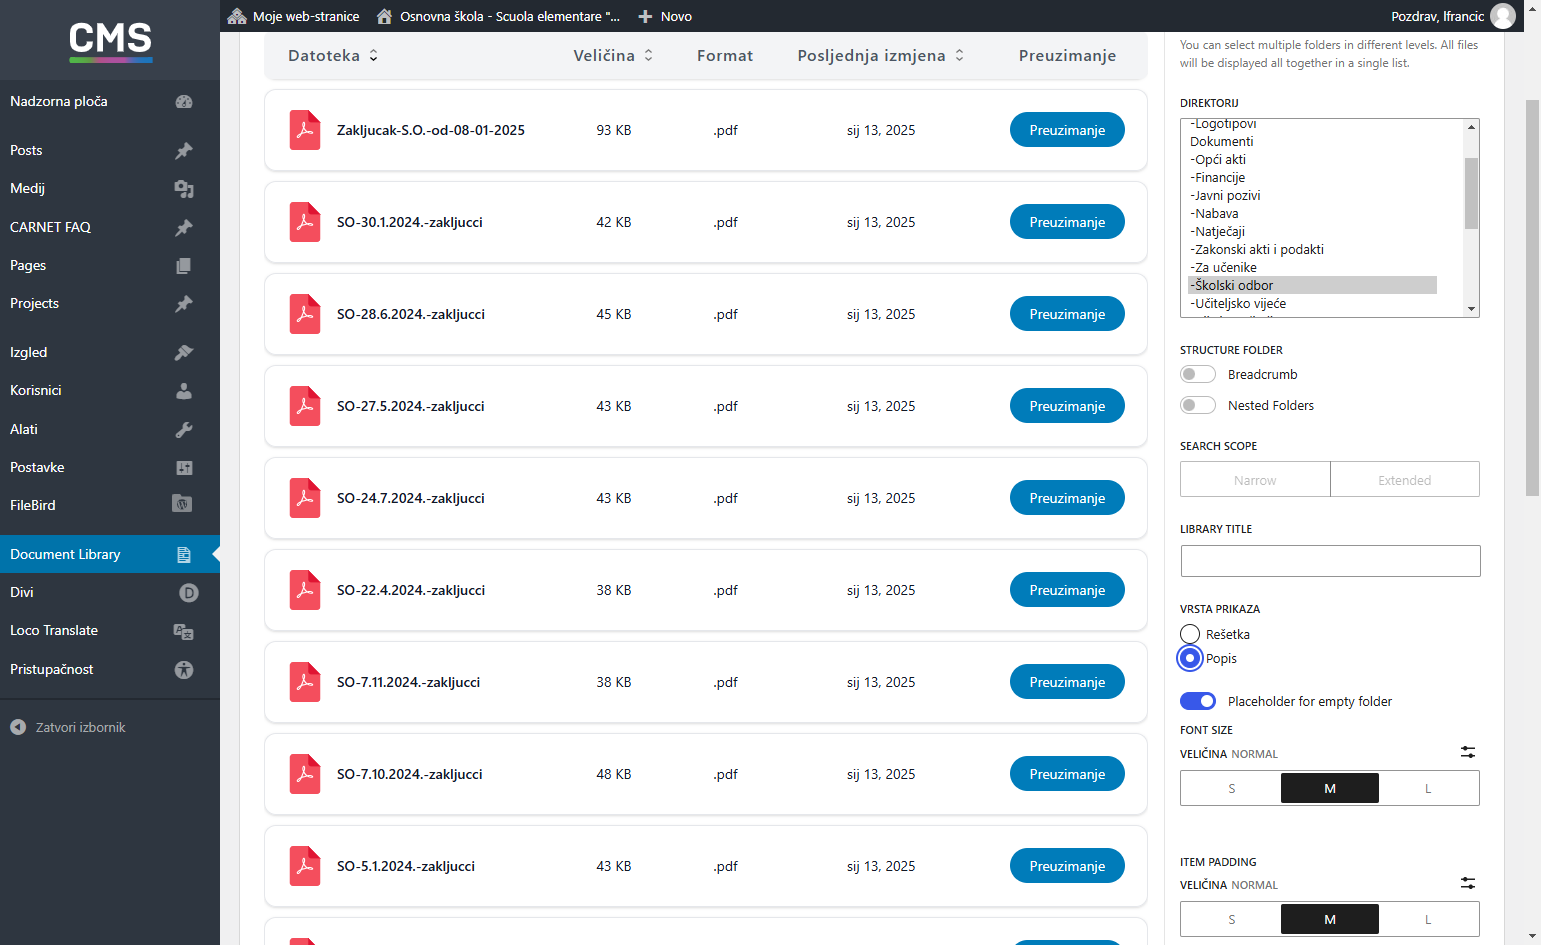The image size is (1541, 945).
Task: Open Document Library menu item
Action: coord(110,554)
